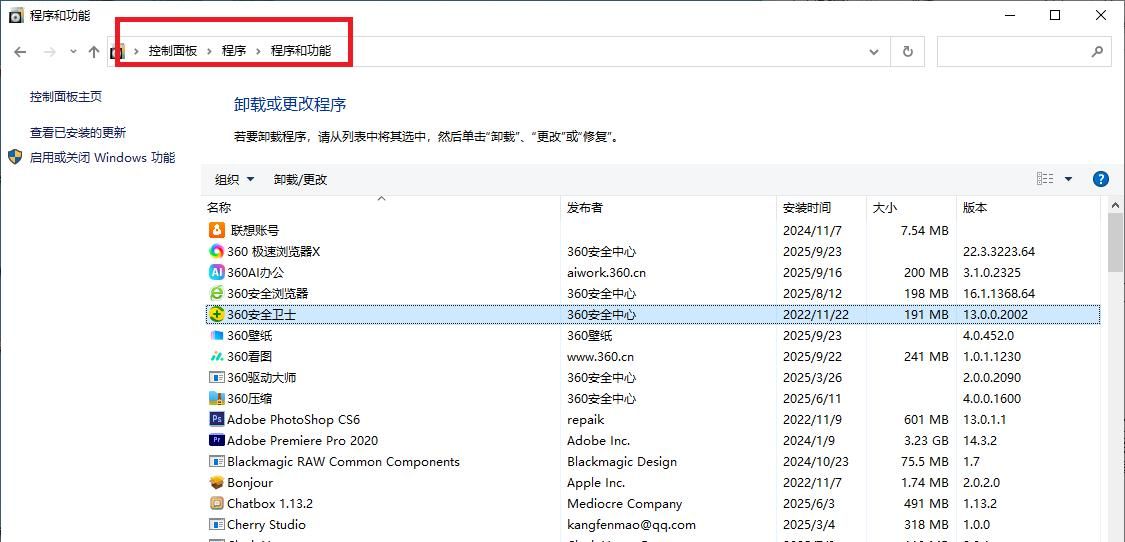Click the refresh address bar button
Image resolution: width=1125 pixels, height=542 pixels.
coord(908,52)
